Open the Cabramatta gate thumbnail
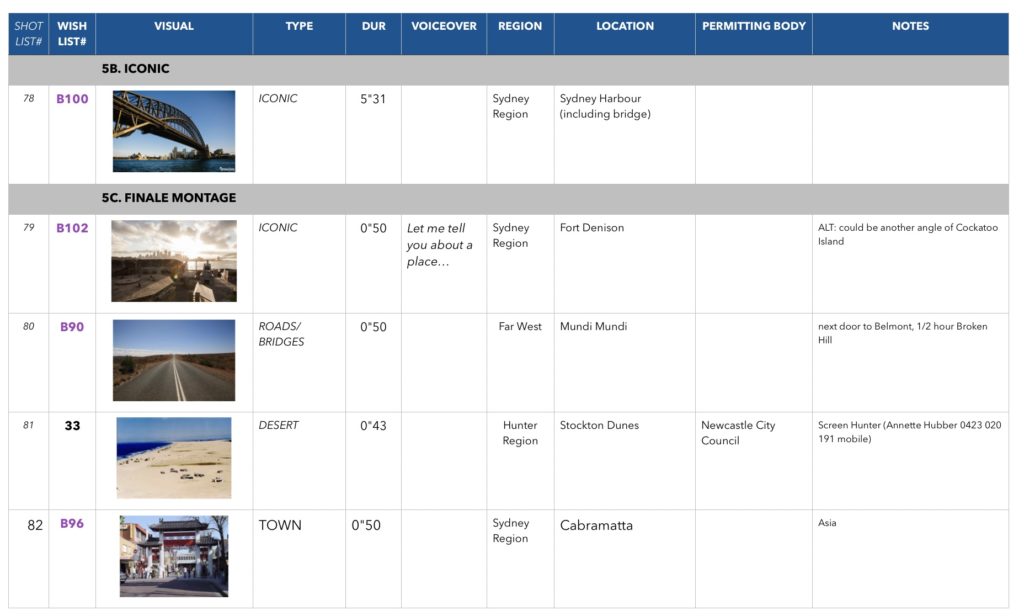 point(174,556)
